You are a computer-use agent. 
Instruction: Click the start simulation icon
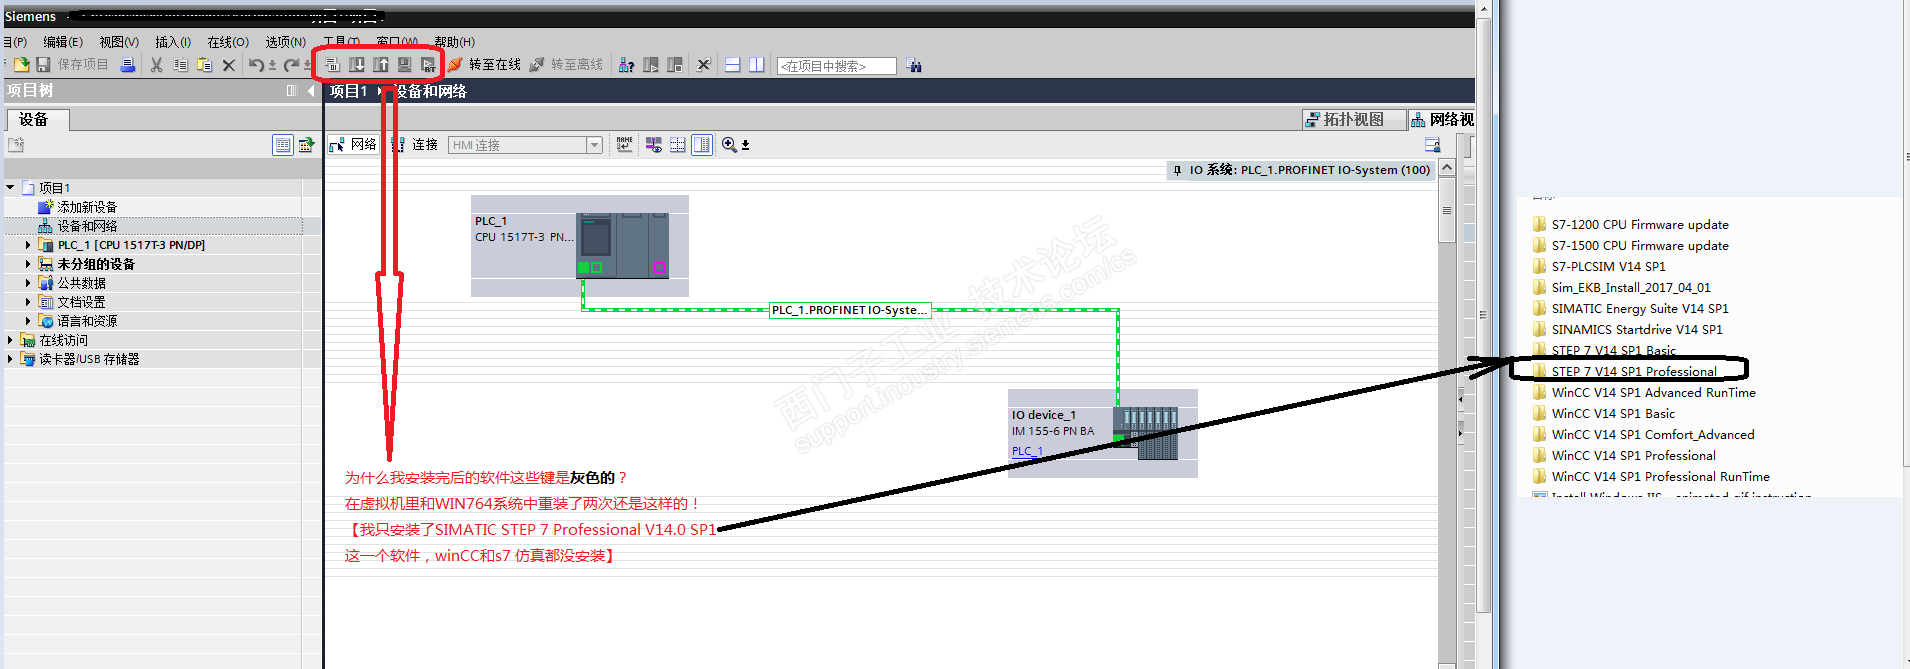[405, 65]
